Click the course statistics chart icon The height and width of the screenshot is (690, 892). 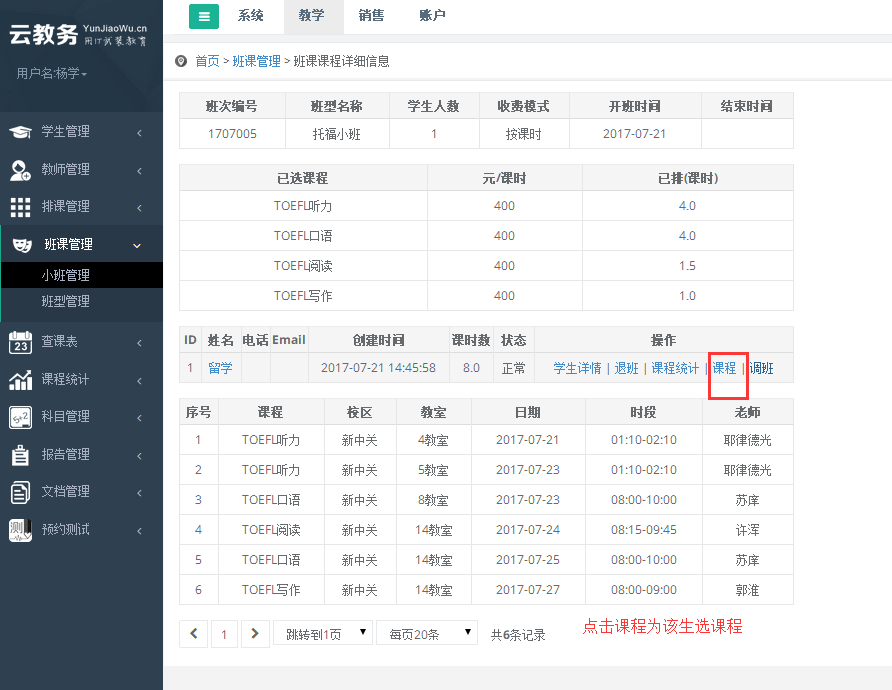(20, 380)
